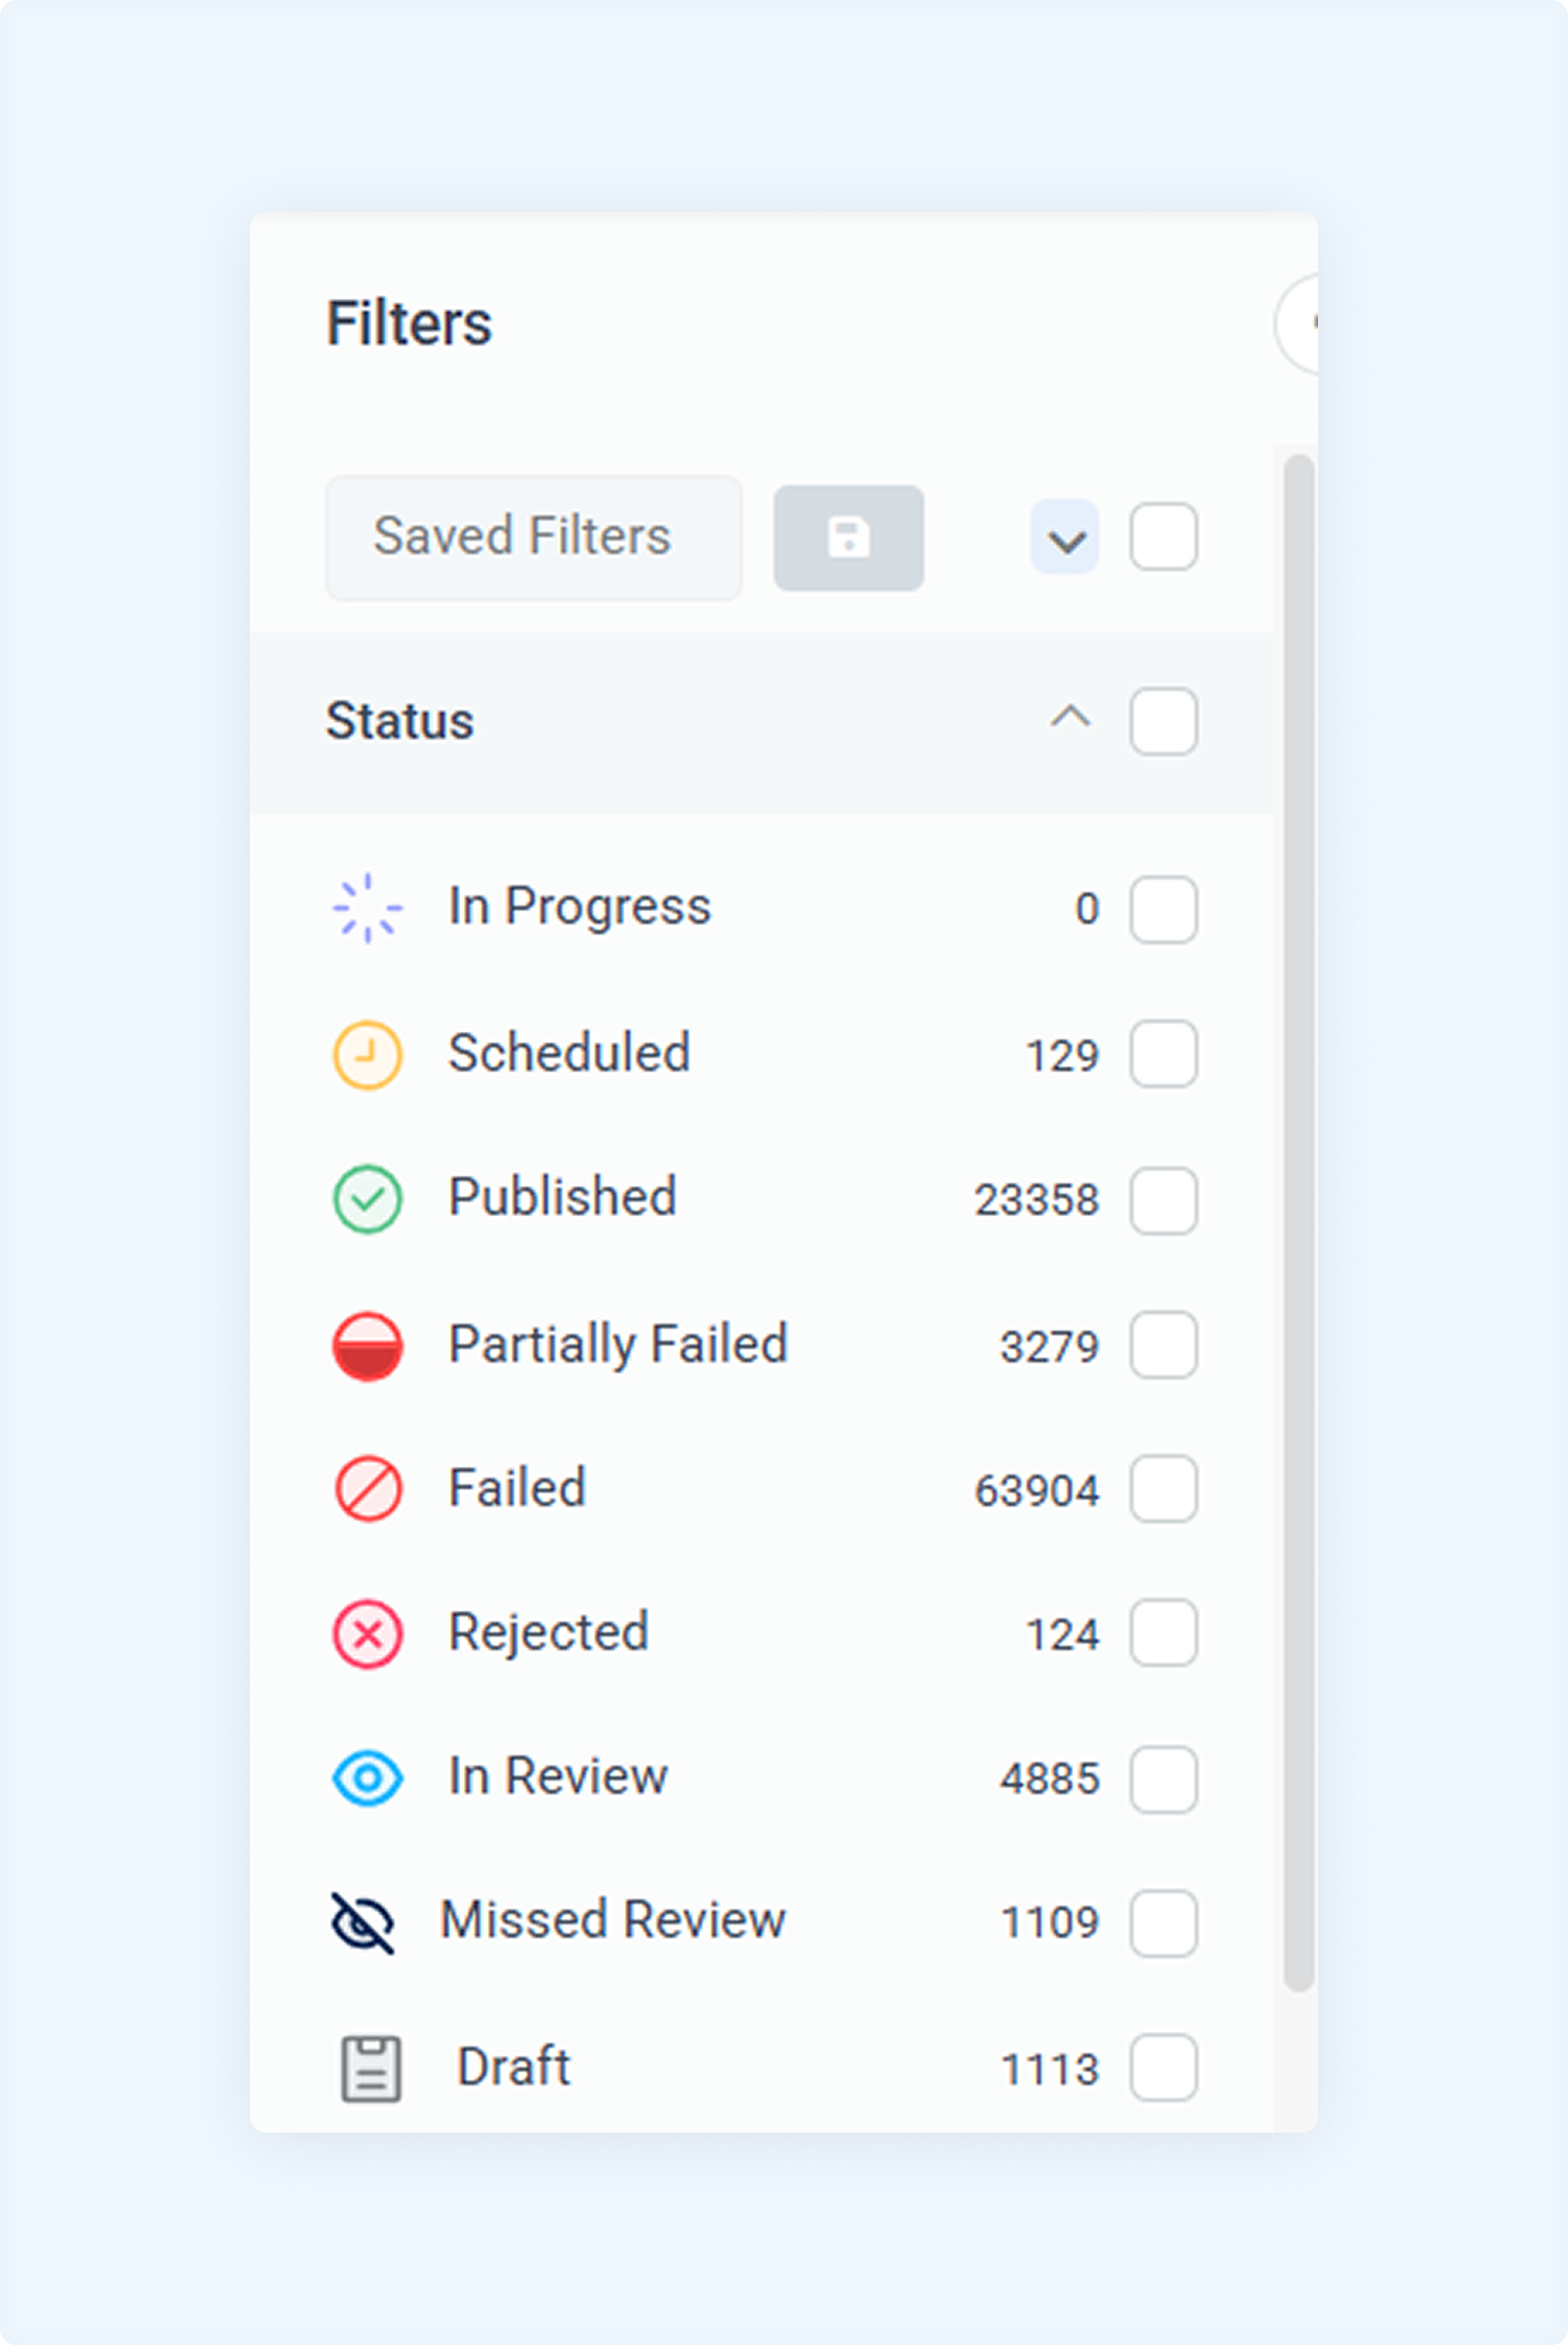Image resolution: width=1568 pixels, height=2345 pixels.
Task: Enable the Published status checkbox
Action: [1164, 1200]
